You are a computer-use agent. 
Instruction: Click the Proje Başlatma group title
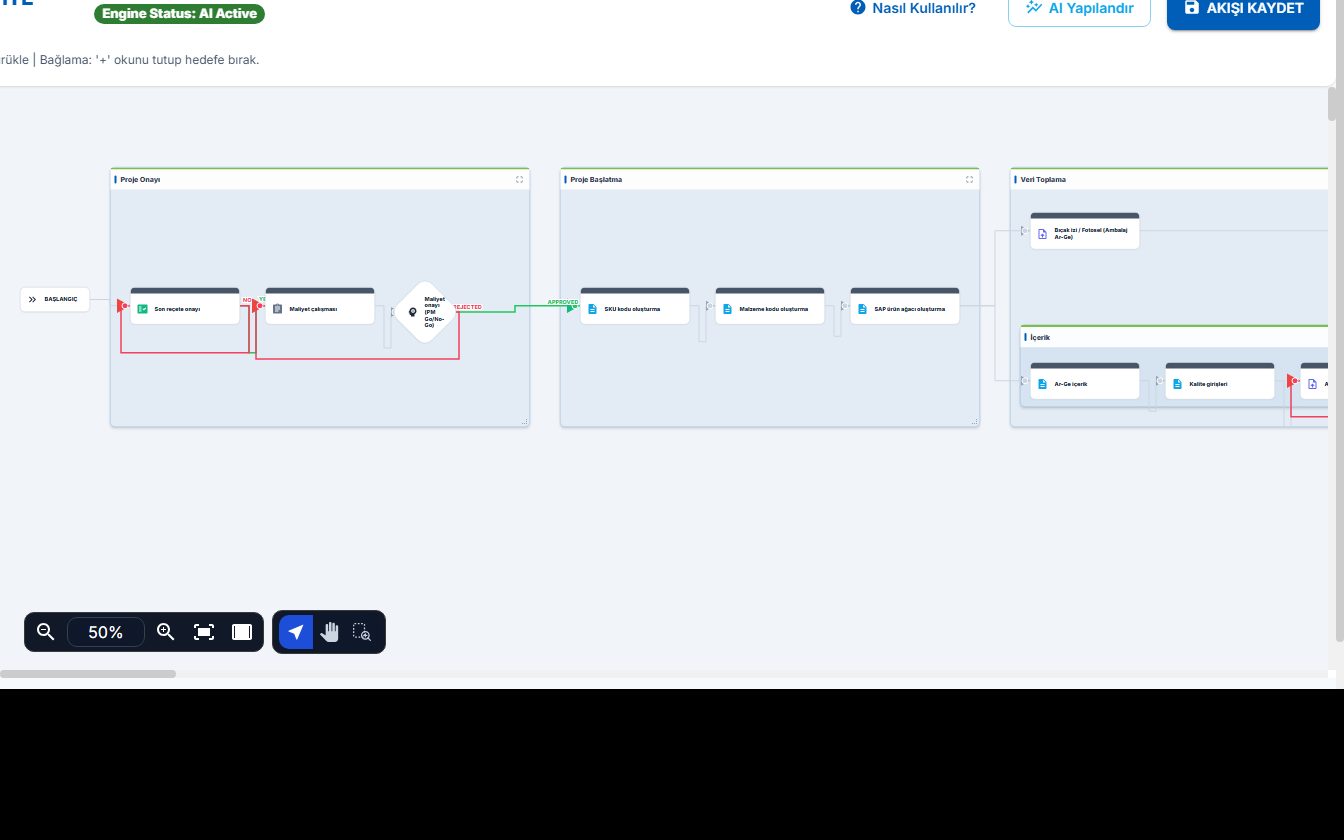[x=596, y=180]
